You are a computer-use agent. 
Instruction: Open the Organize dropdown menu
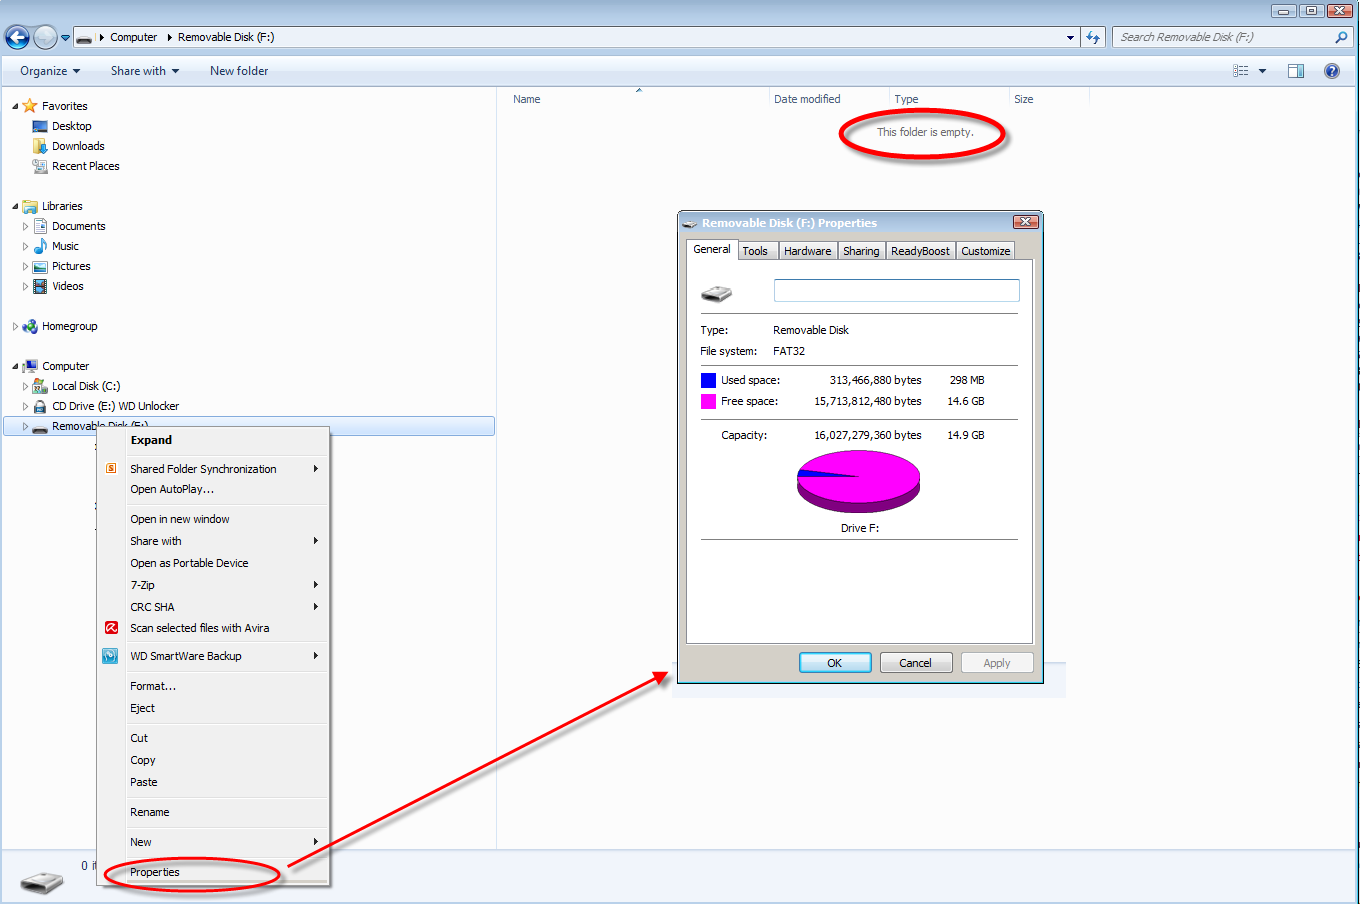(x=49, y=71)
